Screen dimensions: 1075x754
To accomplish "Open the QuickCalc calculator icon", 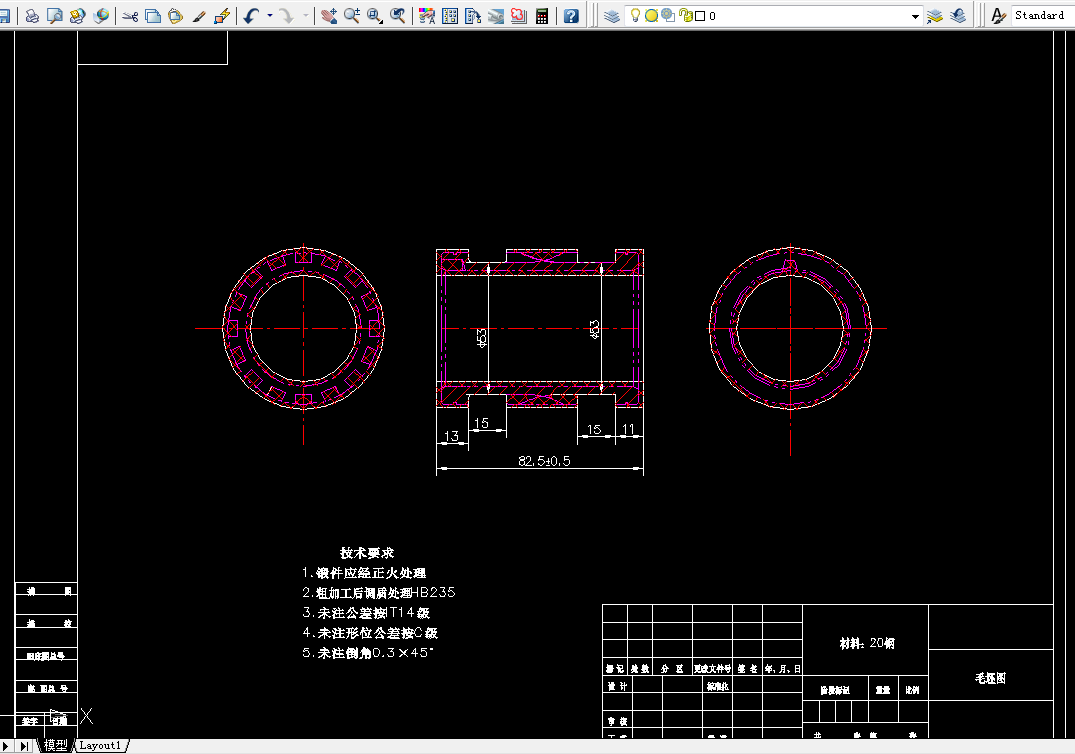I will [542, 16].
